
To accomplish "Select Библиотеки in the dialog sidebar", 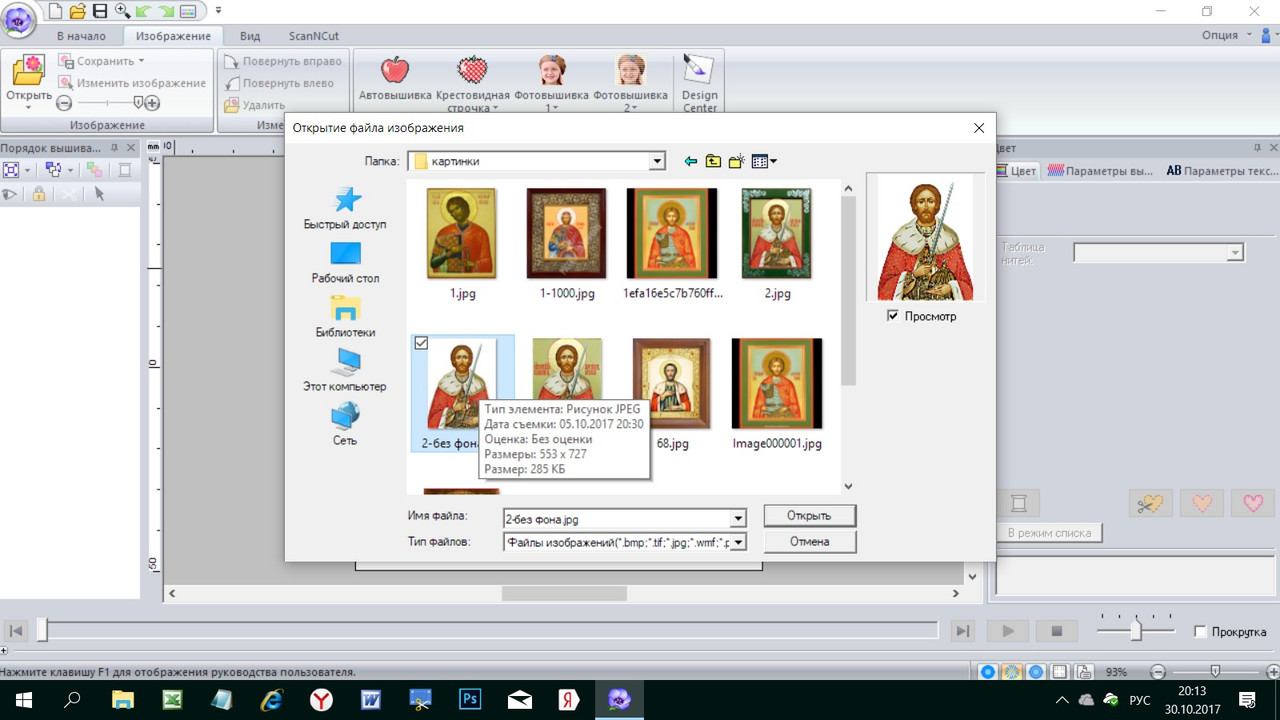I will pyautogui.click(x=345, y=316).
